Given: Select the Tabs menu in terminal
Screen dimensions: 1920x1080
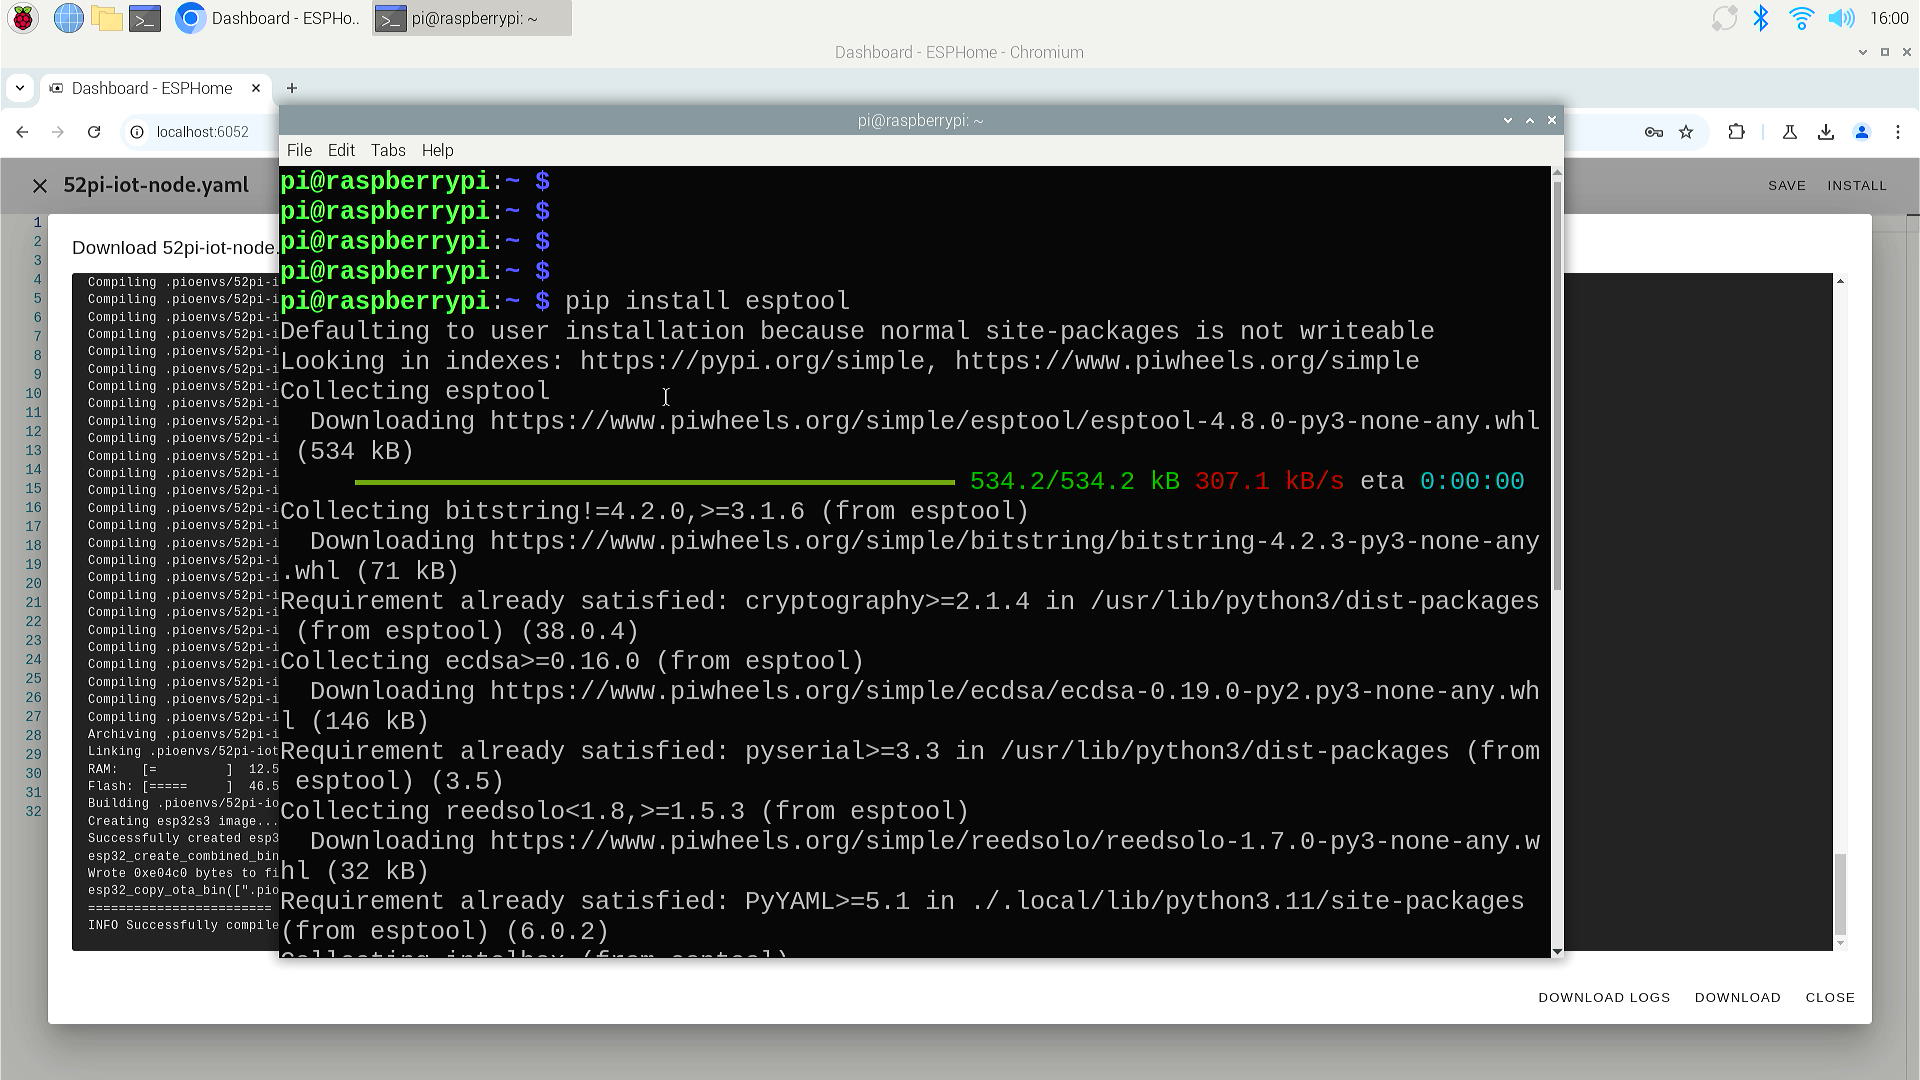Looking at the screenshot, I should (x=386, y=149).
